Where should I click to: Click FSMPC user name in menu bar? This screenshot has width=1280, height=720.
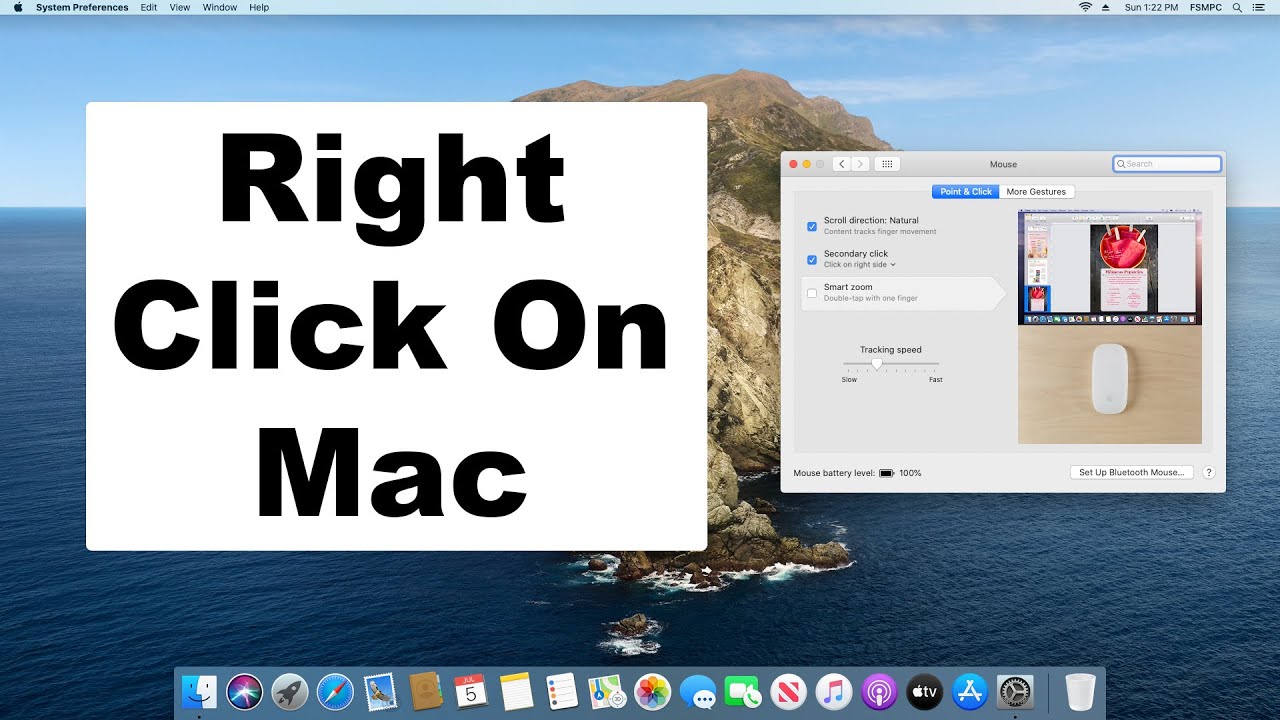coord(1205,7)
